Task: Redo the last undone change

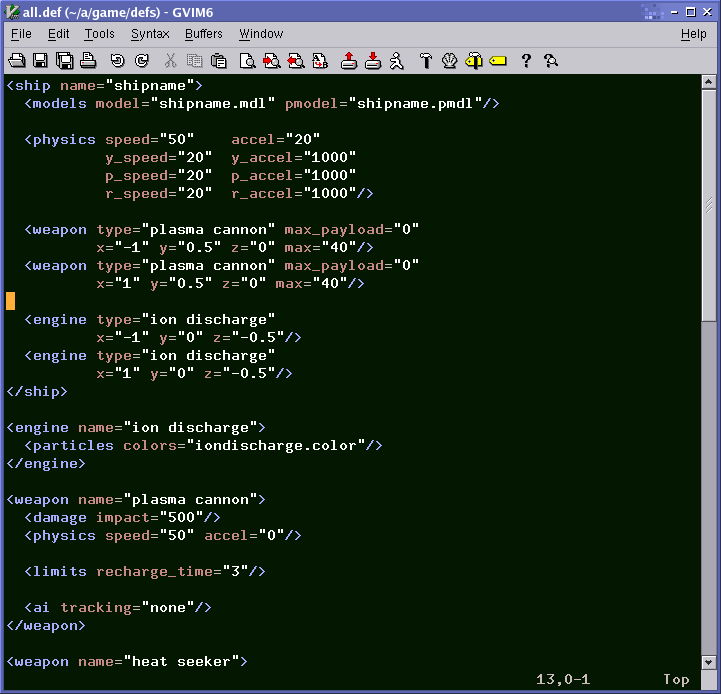Action: (142, 61)
